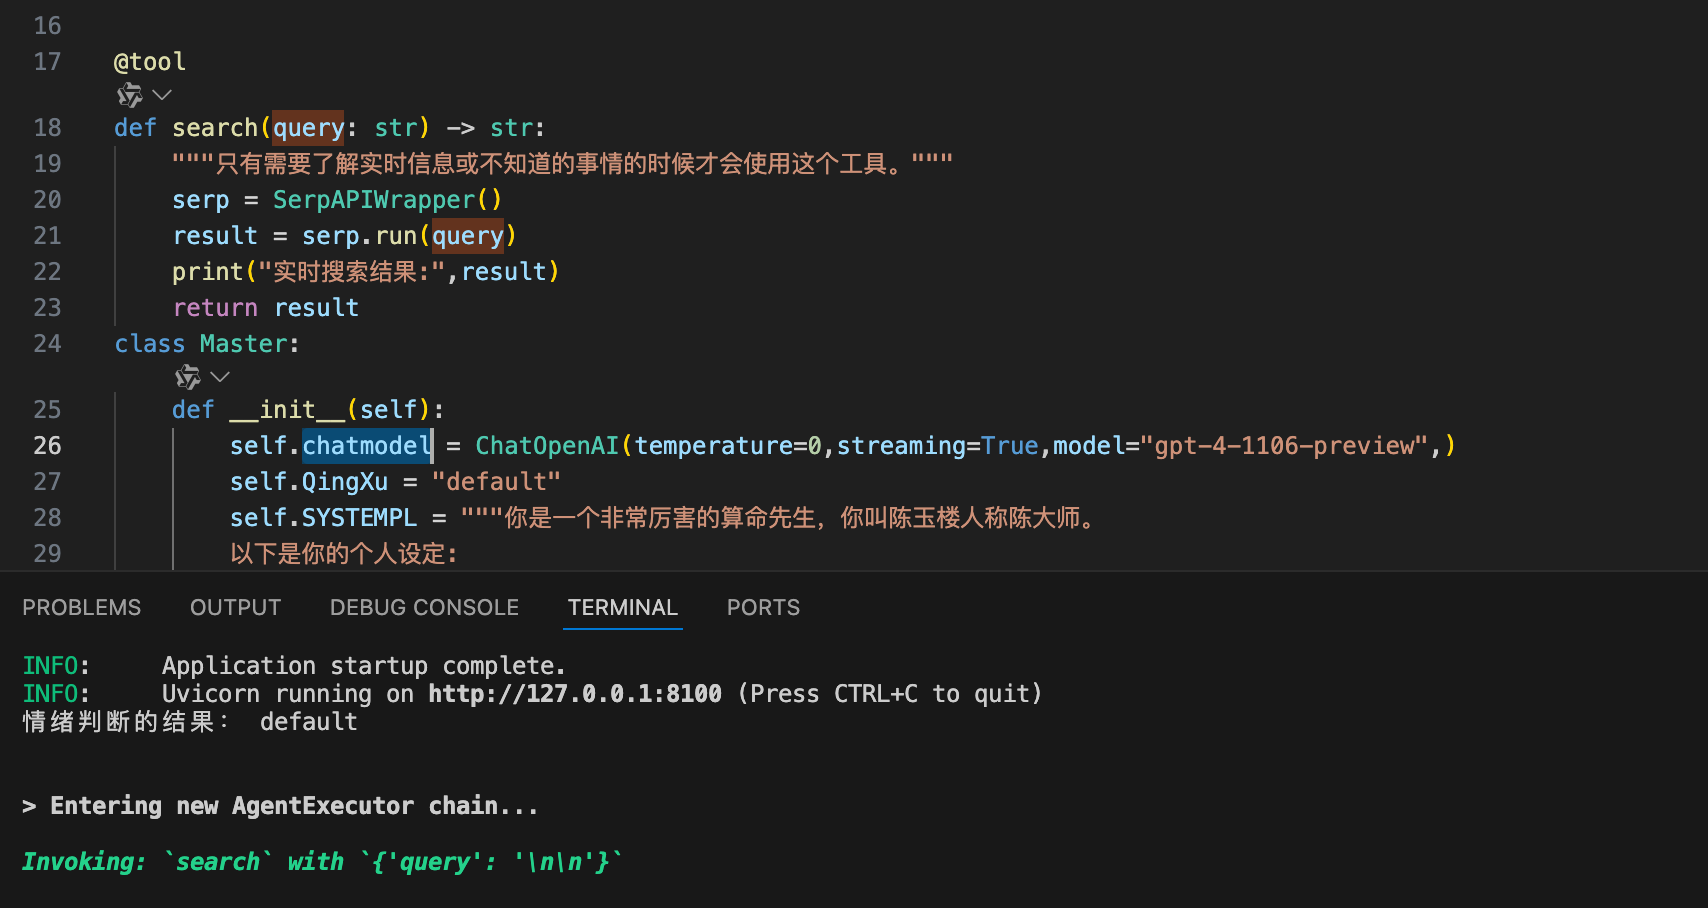This screenshot has height=908, width=1708.
Task: Click ChatOpenAI on line 26
Action: pos(547,446)
